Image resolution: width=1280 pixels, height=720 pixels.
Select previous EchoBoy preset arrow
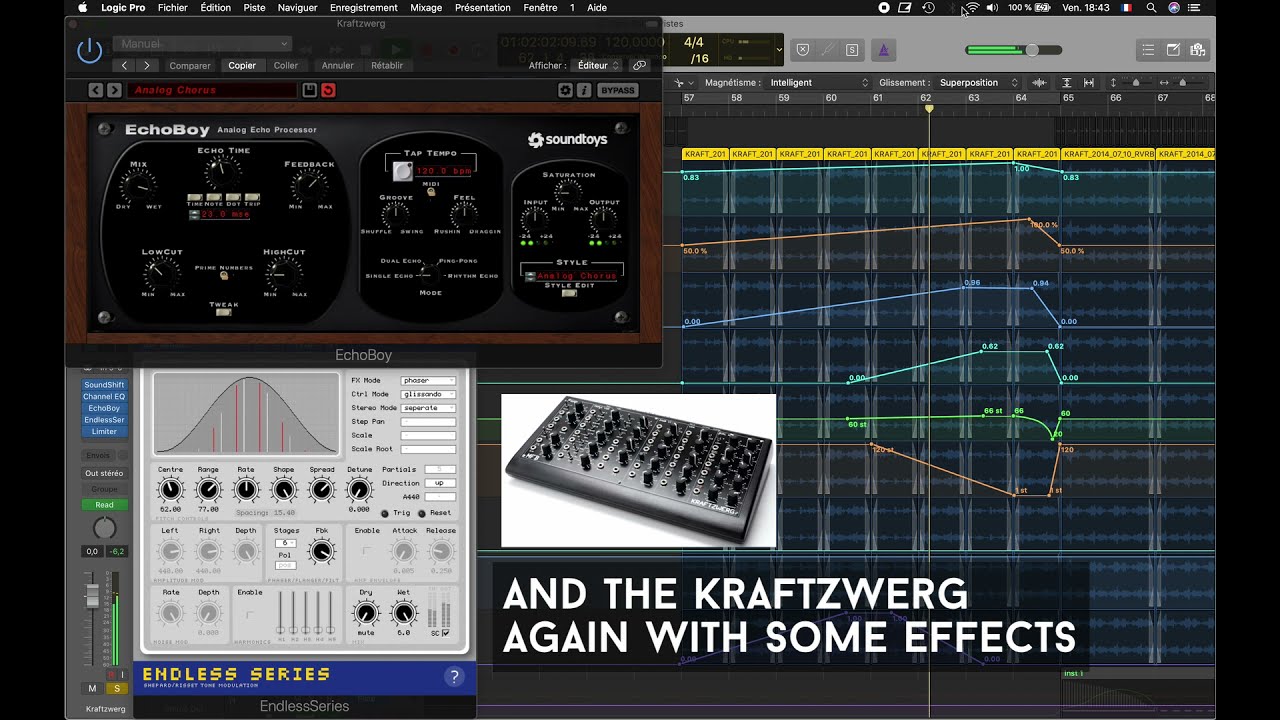95,90
